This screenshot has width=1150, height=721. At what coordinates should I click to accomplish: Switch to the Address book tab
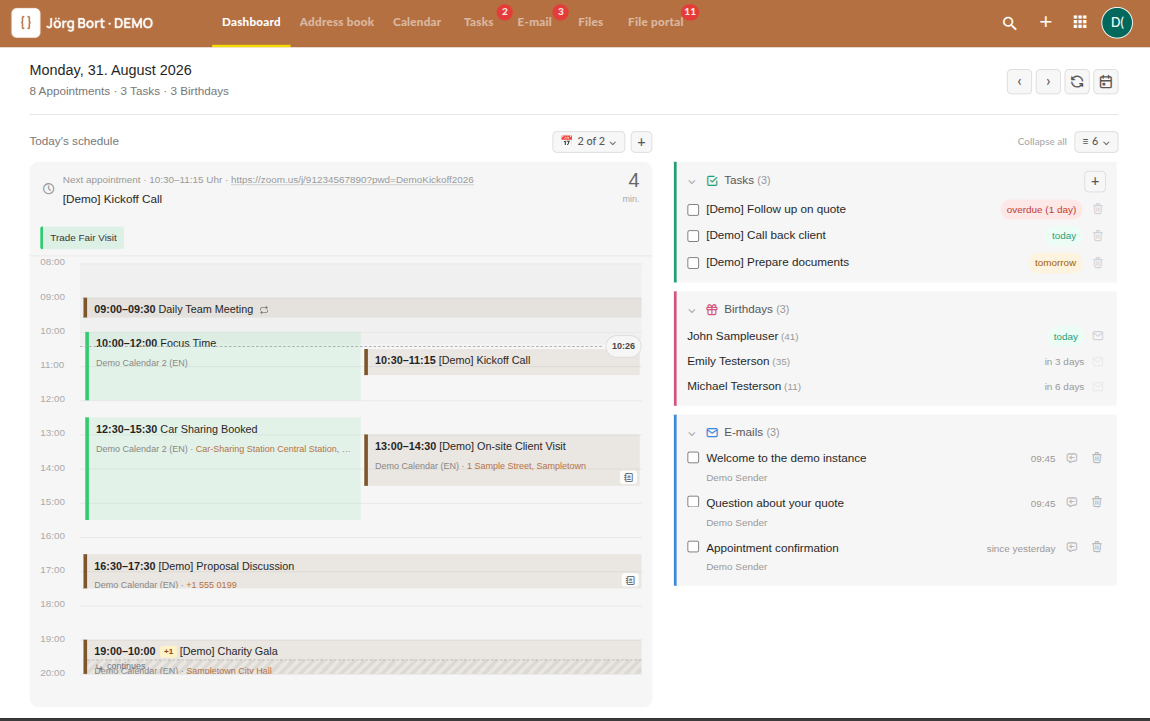pos(337,22)
